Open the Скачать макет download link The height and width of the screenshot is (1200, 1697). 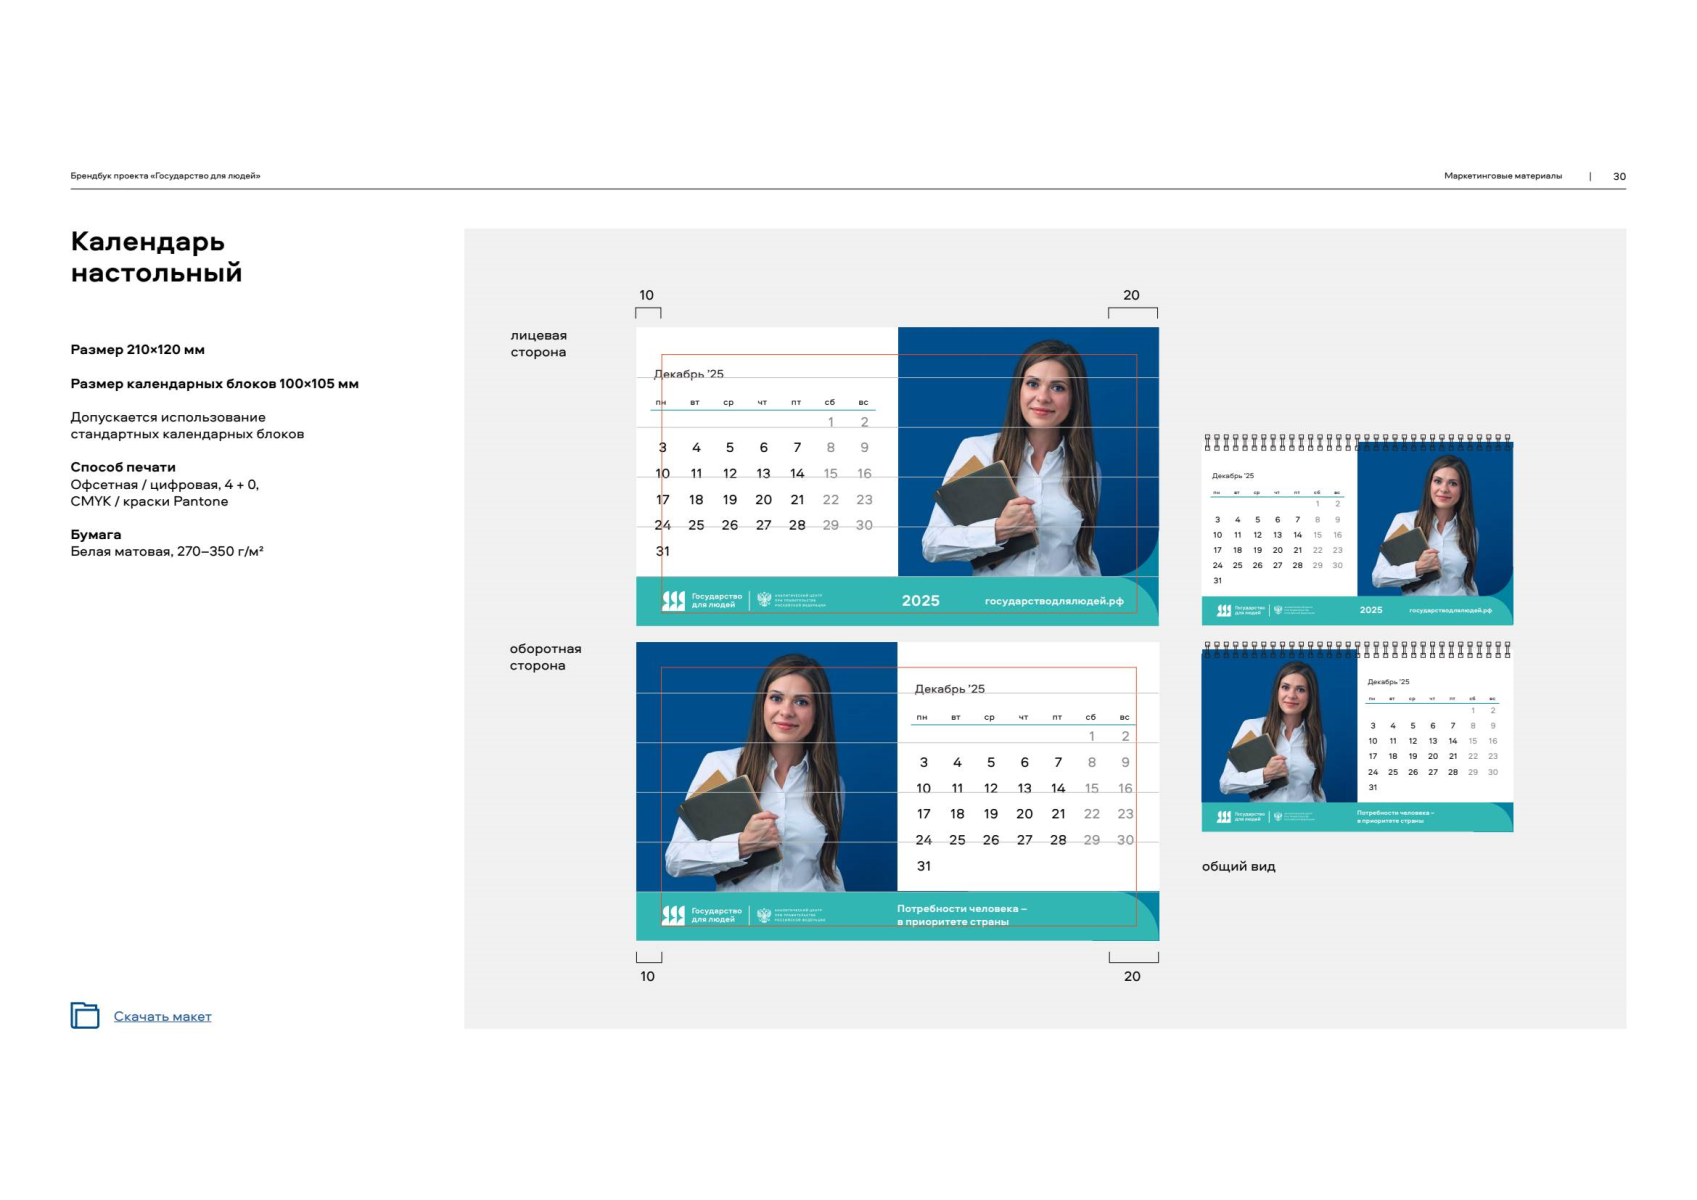(x=162, y=1017)
